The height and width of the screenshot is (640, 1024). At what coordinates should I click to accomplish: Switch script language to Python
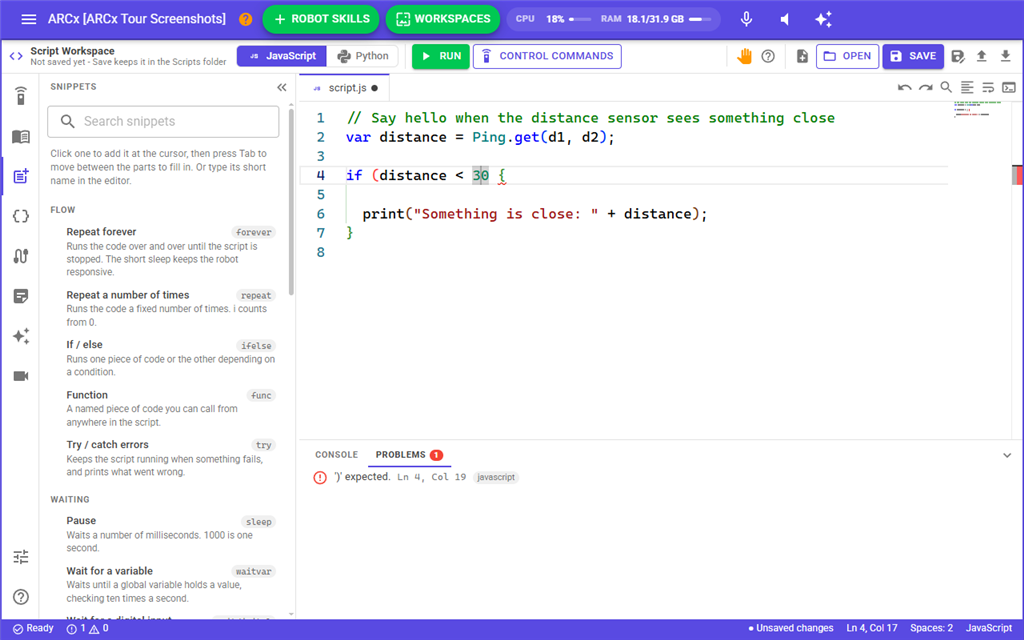[x=362, y=56]
